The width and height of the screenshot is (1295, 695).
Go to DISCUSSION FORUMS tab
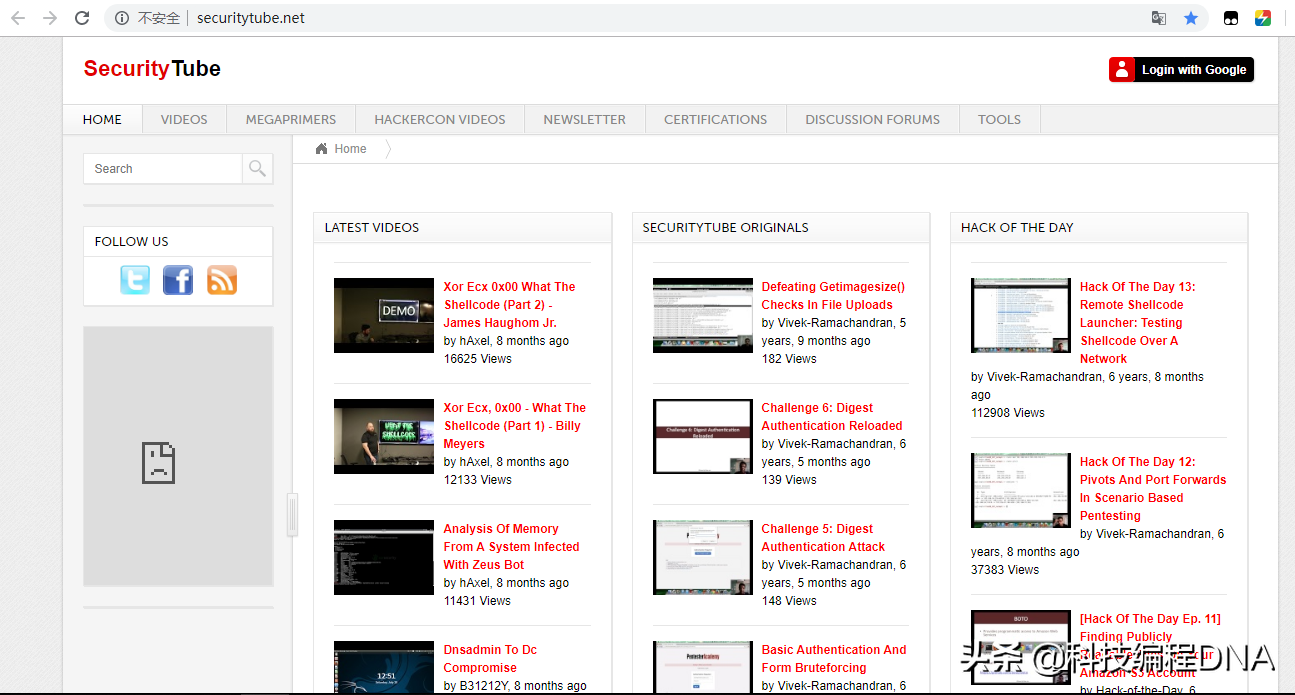pos(873,120)
